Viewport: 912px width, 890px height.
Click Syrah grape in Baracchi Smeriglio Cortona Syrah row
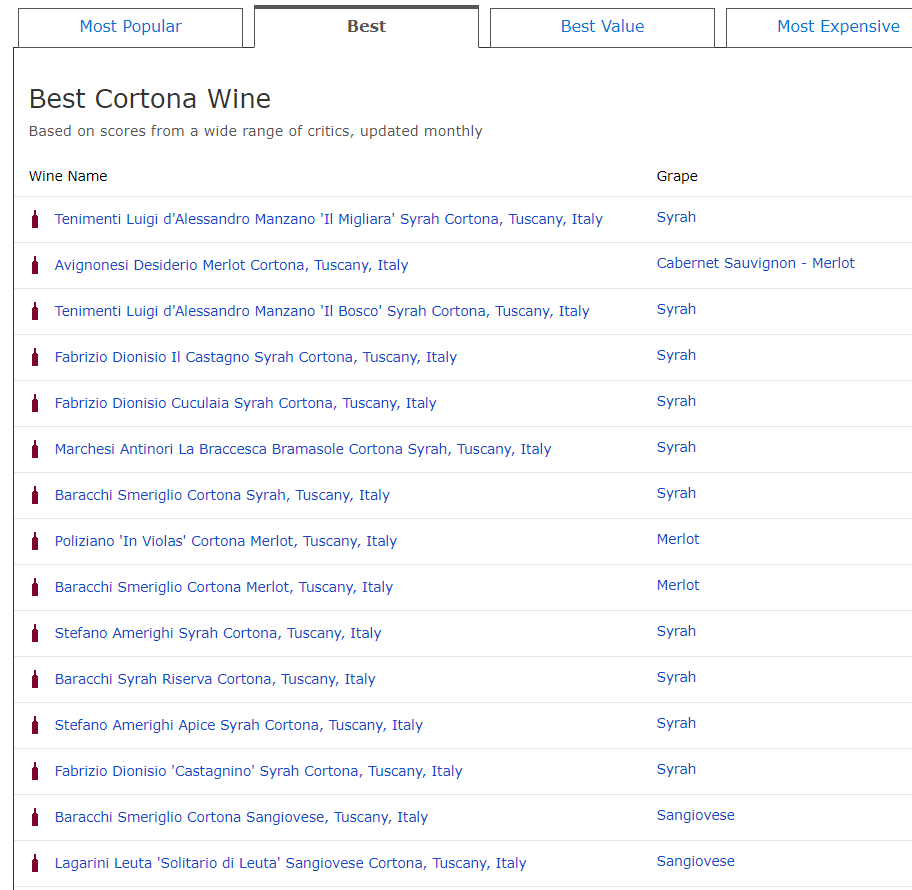pos(676,493)
